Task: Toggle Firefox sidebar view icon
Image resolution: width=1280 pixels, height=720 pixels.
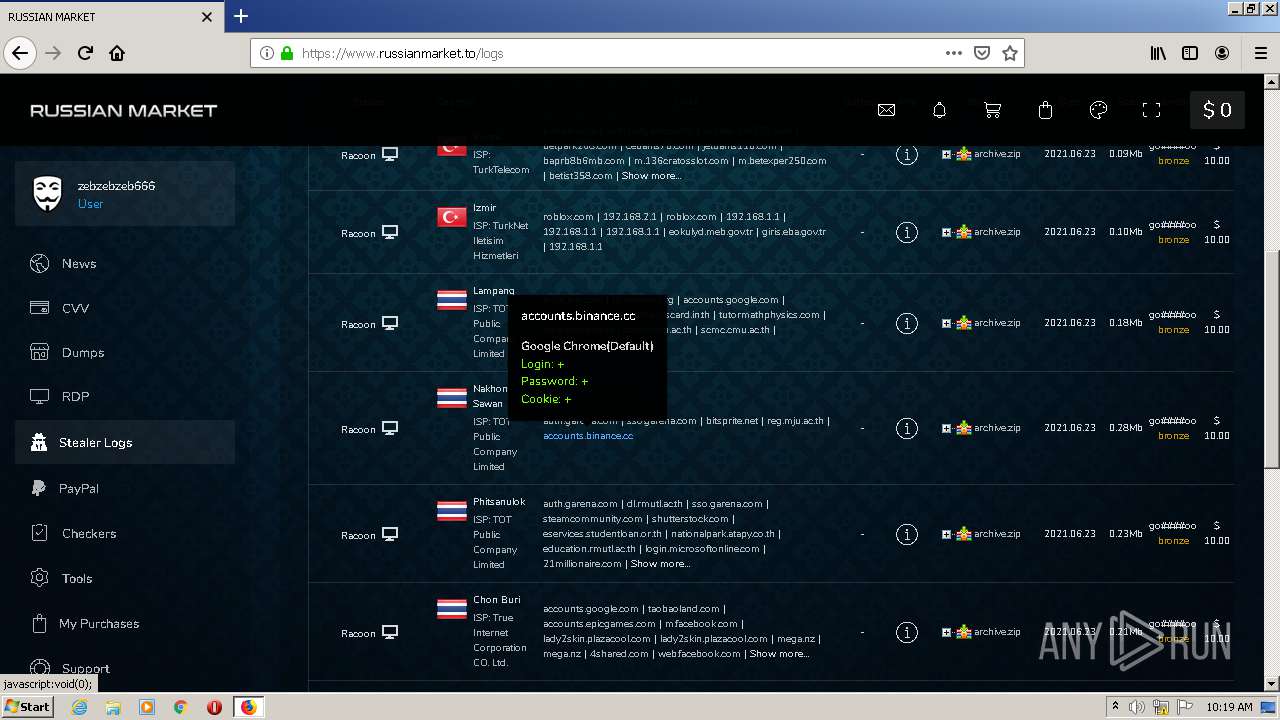Action: 1190,53
